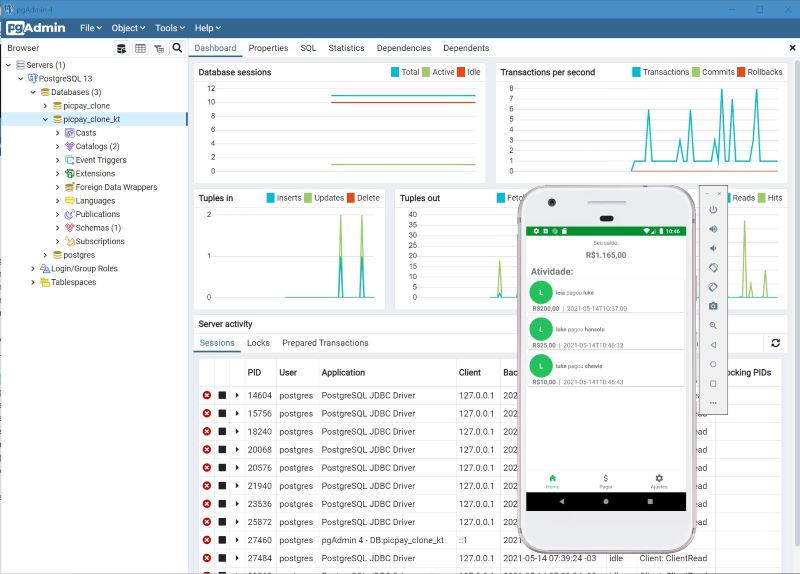The width and height of the screenshot is (800, 574).
Task: Click 'pgAdmin 4 - DB:picpay_clone_kt' application cell
Action: (383, 540)
